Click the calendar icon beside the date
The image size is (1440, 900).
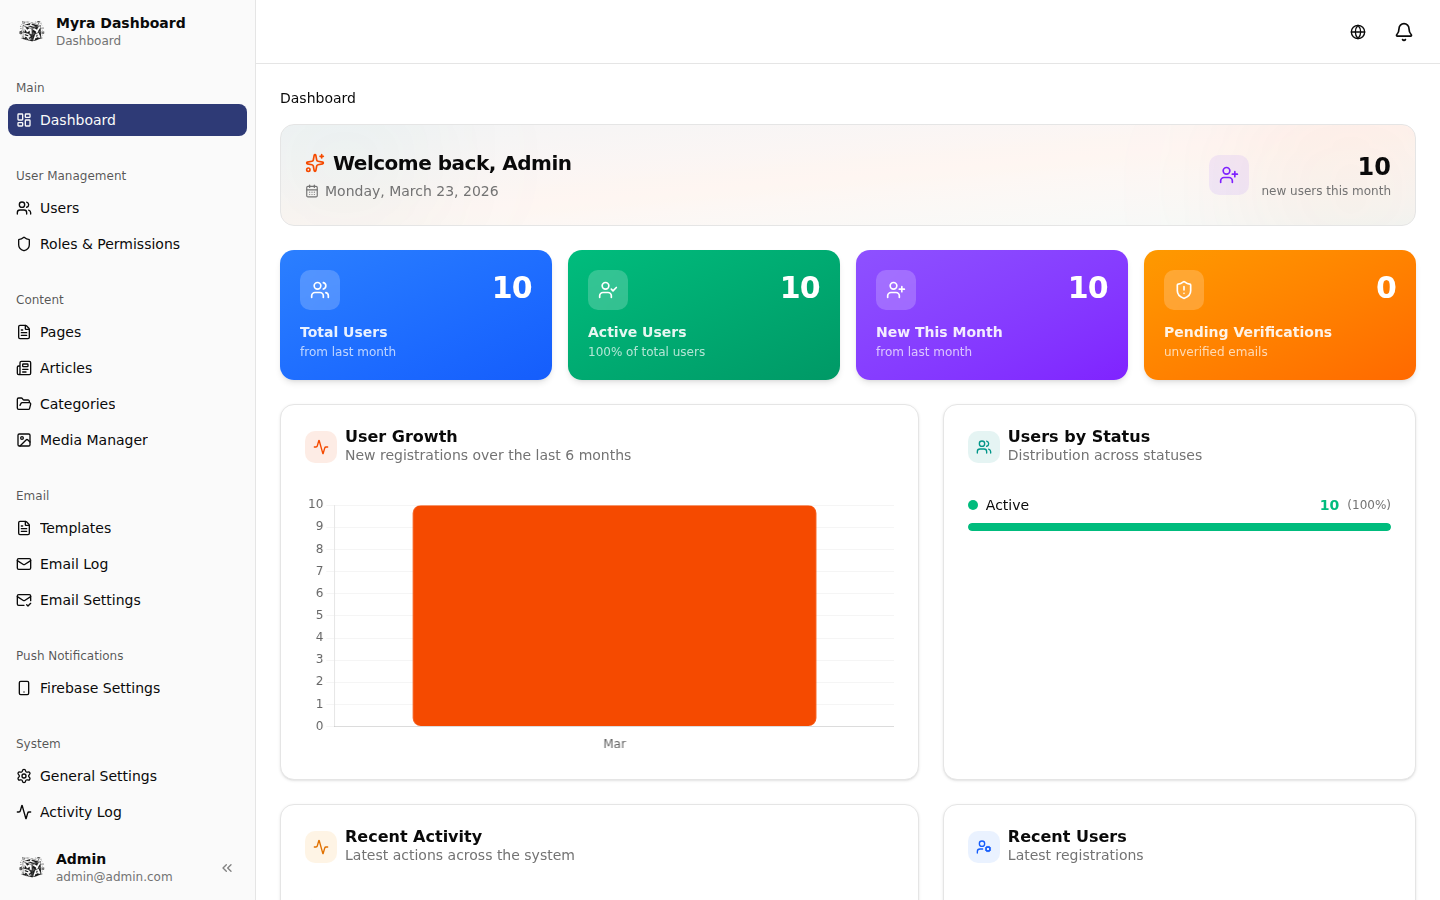point(312,191)
